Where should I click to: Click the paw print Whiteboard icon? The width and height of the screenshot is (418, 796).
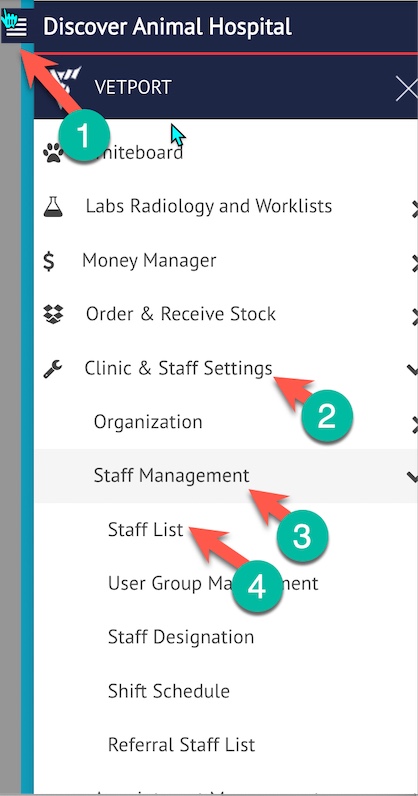53,152
